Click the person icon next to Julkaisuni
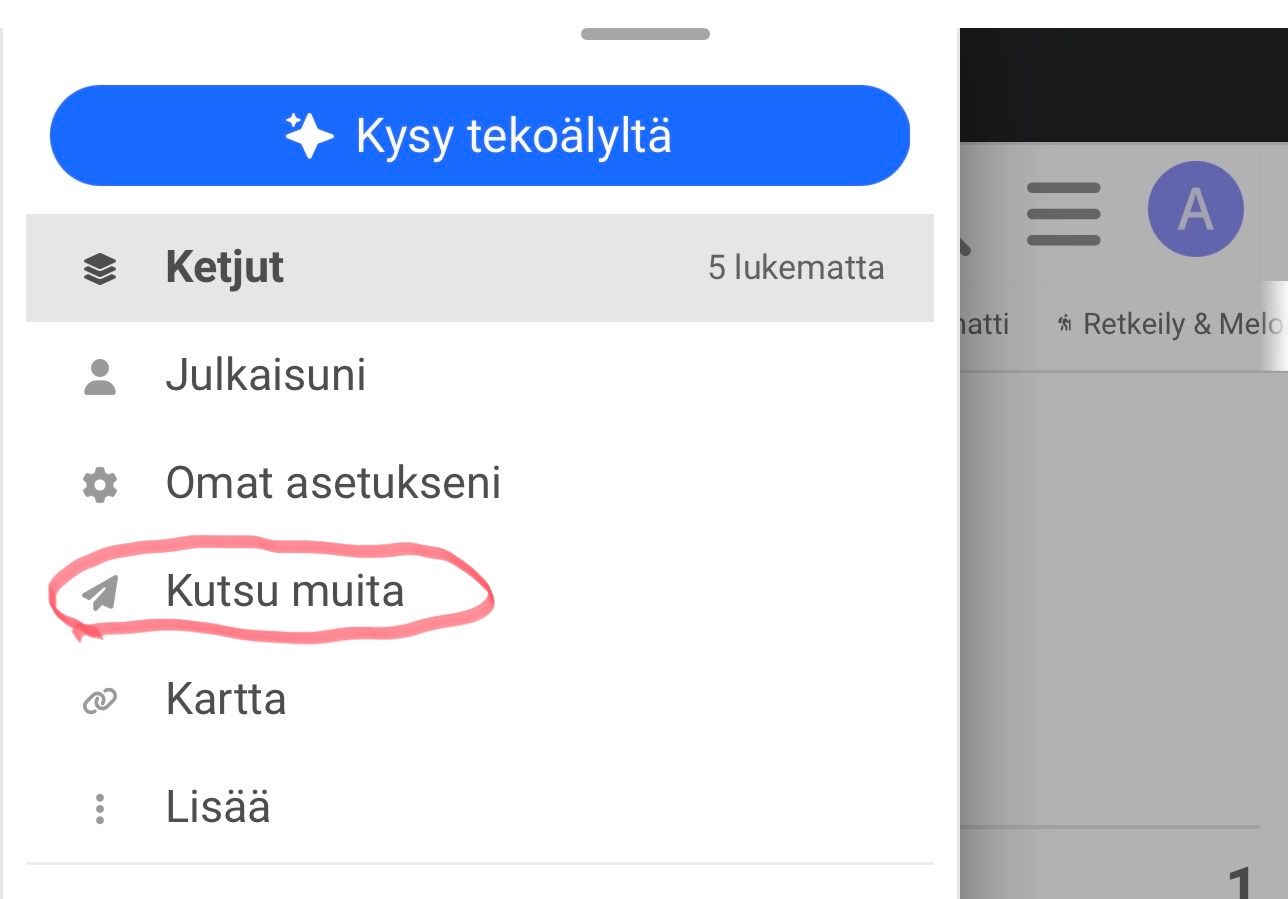The width and height of the screenshot is (1288, 899). coord(100,377)
